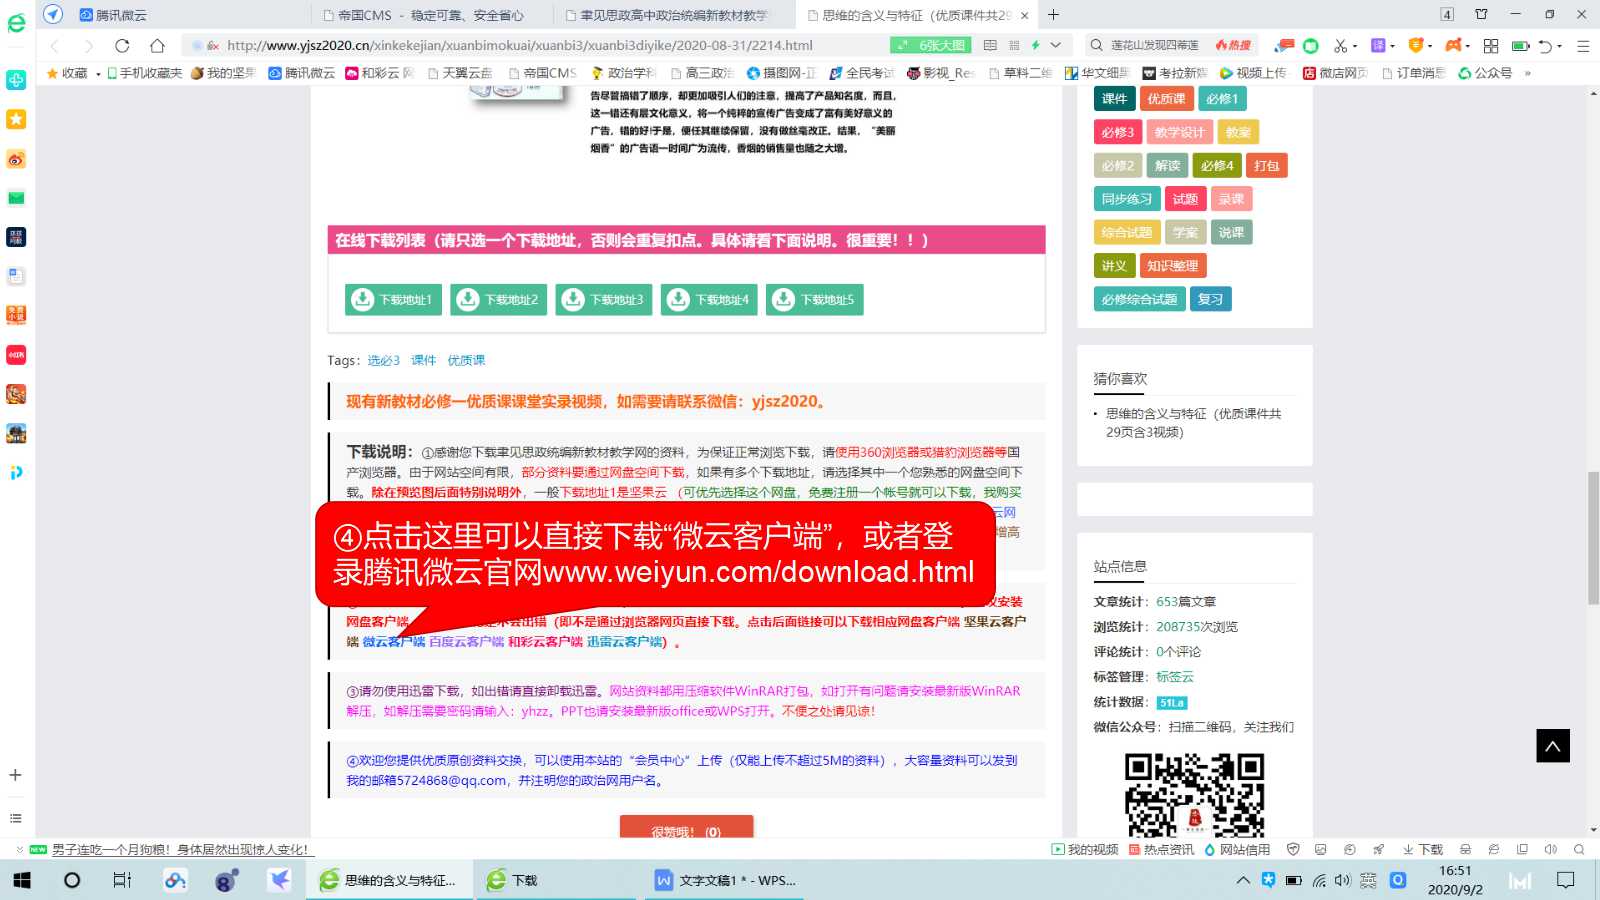
Task: Open 和彩云 bookmark in favorites bar
Action: point(379,73)
